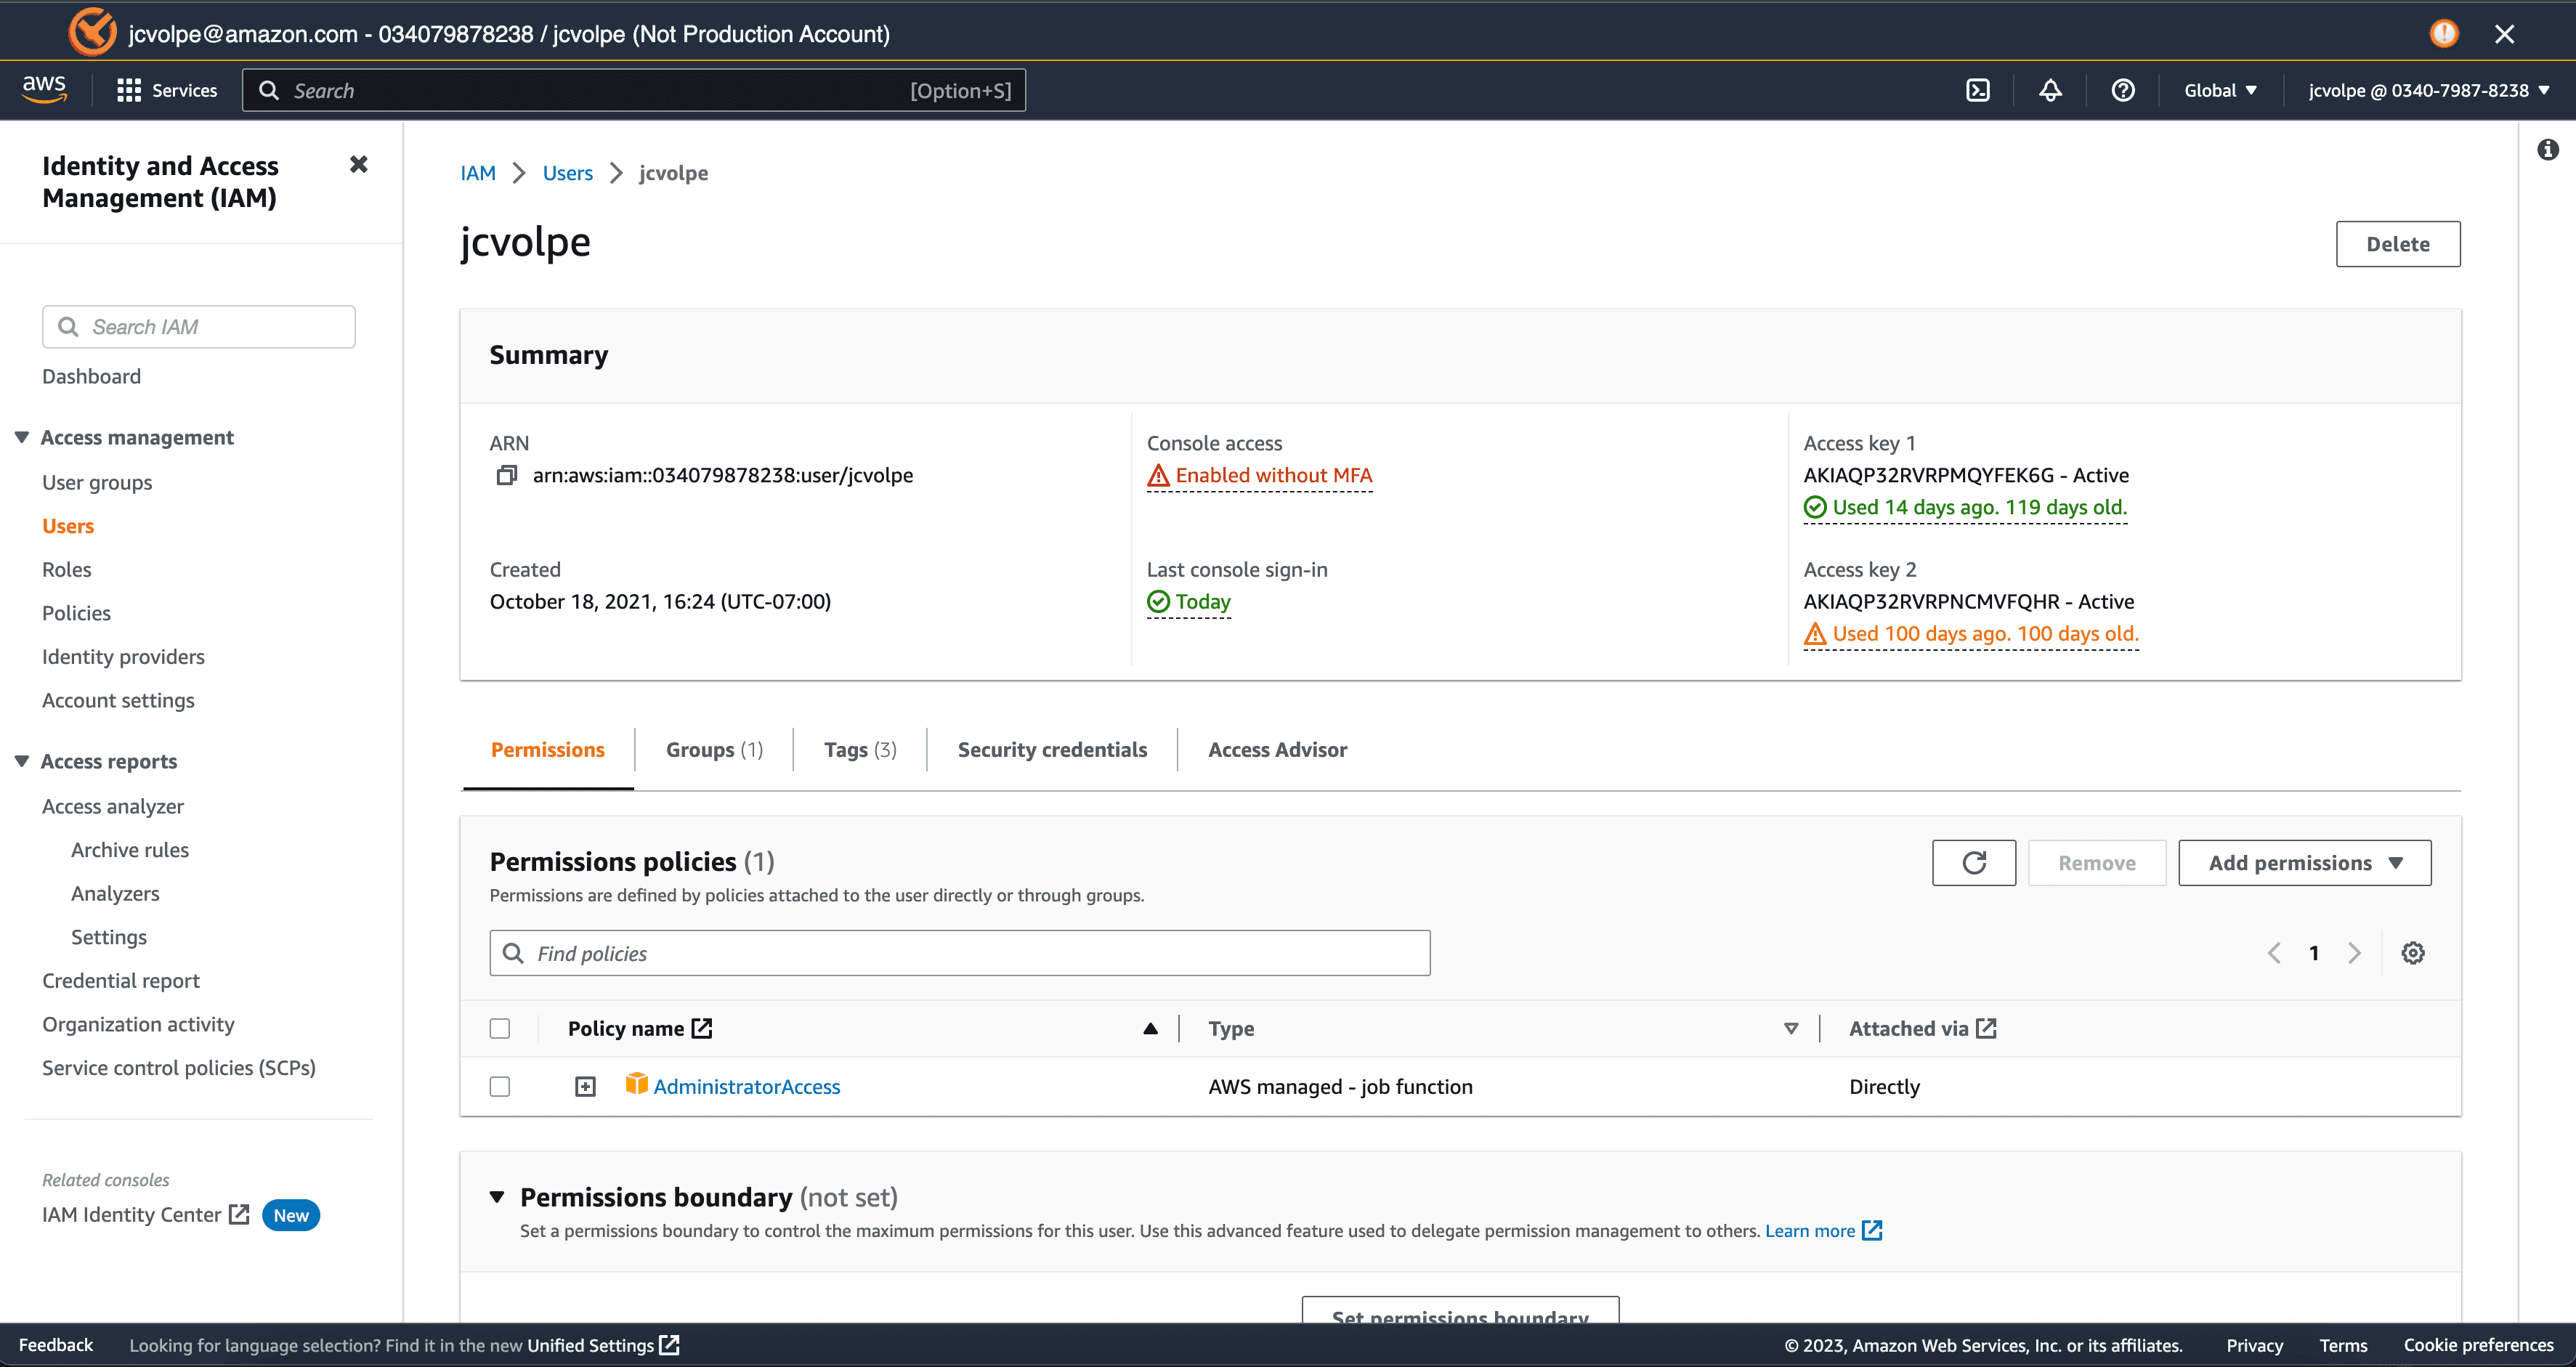The image size is (2576, 1367).
Task: Click the Find policies search field
Action: point(959,952)
